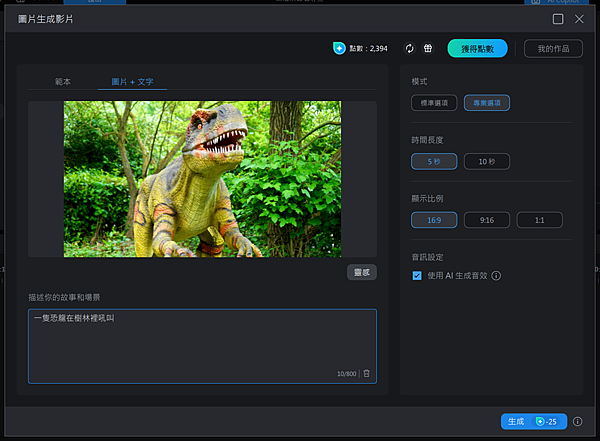Select 專業選項 mode
This screenshot has width=600, height=441.
tap(487, 103)
